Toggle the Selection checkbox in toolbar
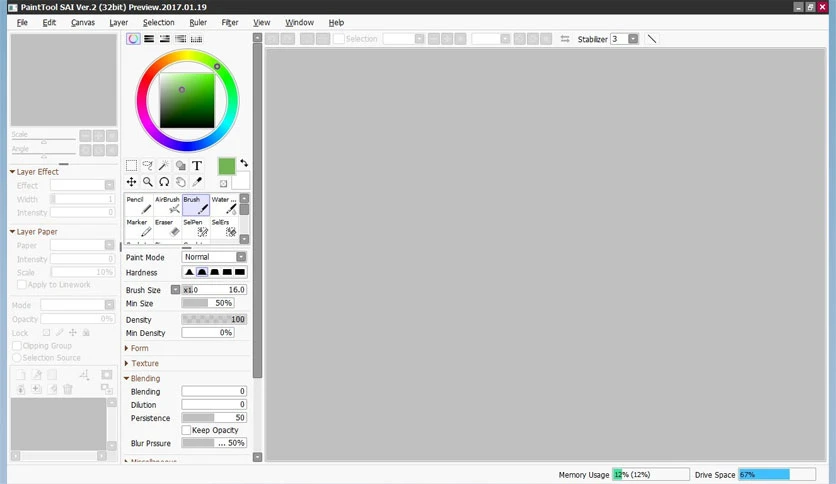The image size is (836, 484). [339, 39]
